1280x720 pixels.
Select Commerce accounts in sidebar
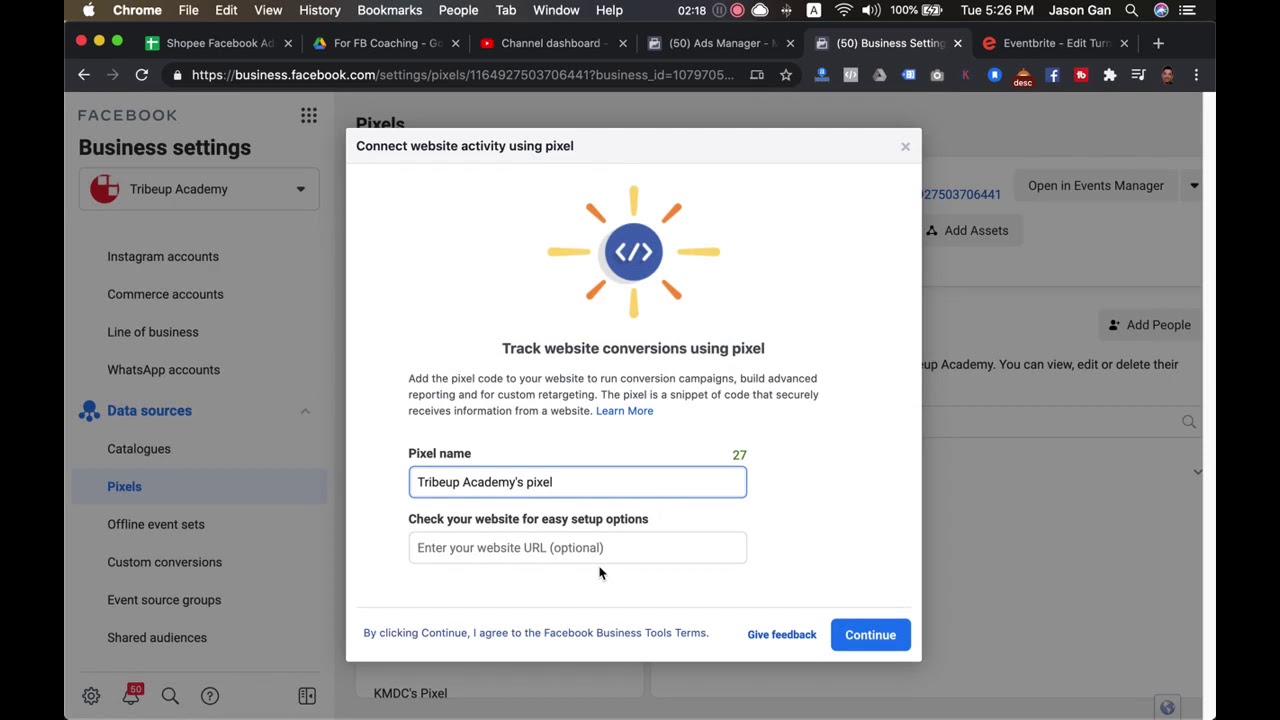click(x=165, y=295)
